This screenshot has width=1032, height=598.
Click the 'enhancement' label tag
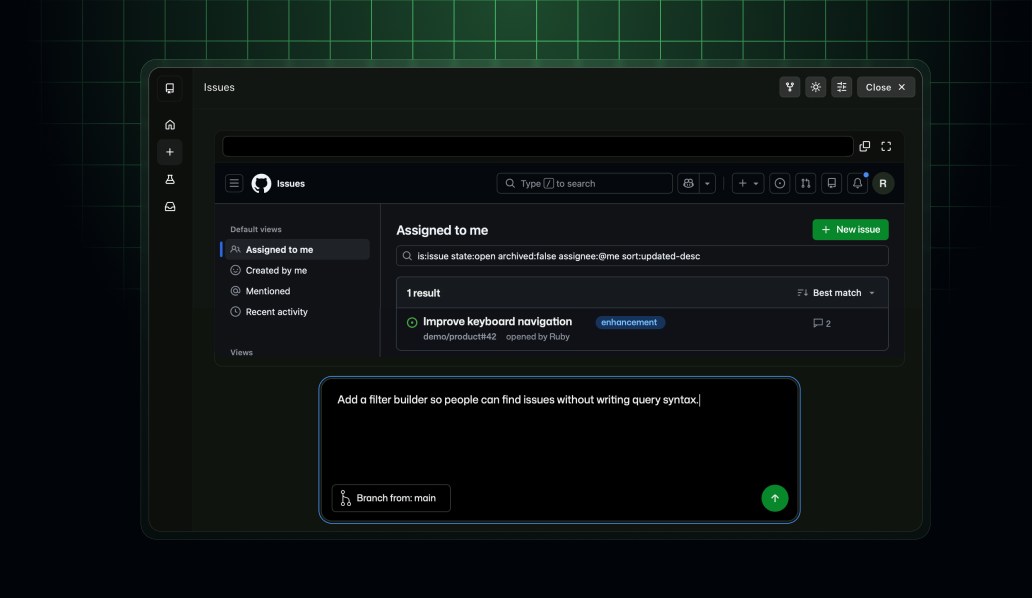click(630, 322)
